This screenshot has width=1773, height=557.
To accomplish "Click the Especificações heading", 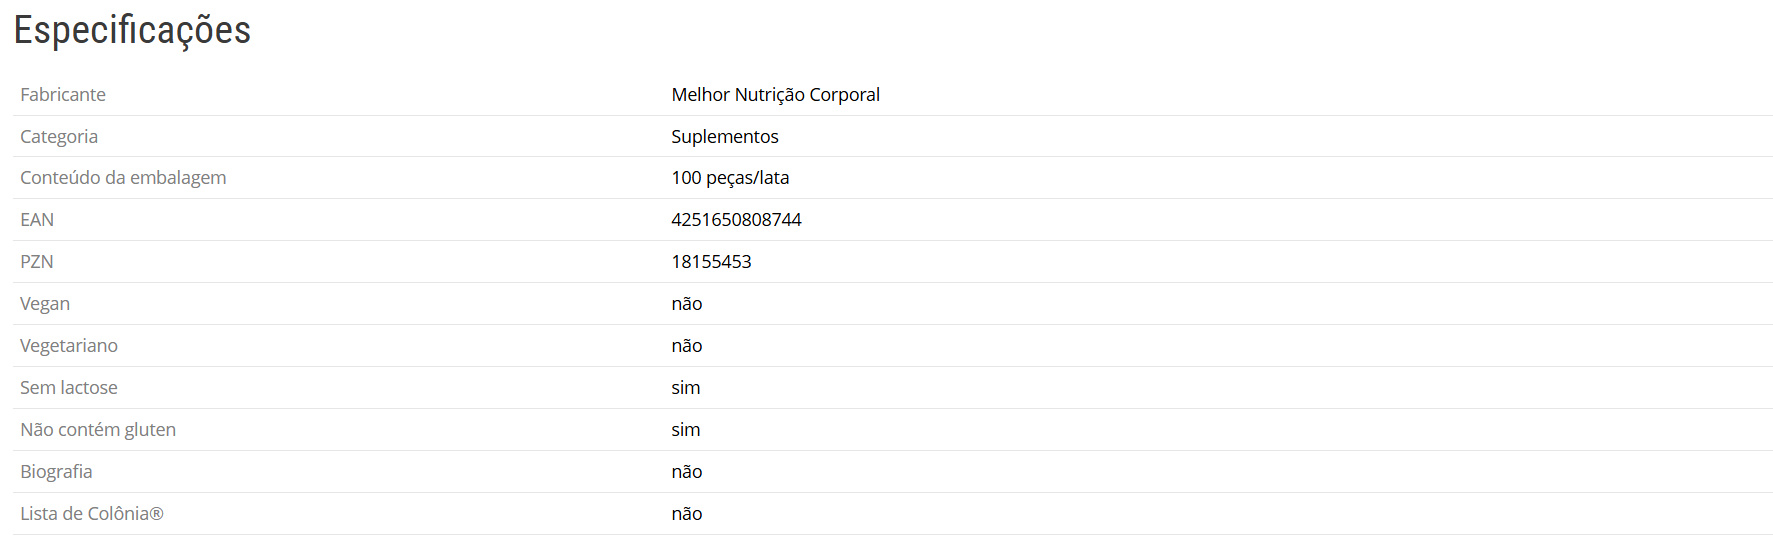I will [132, 30].
